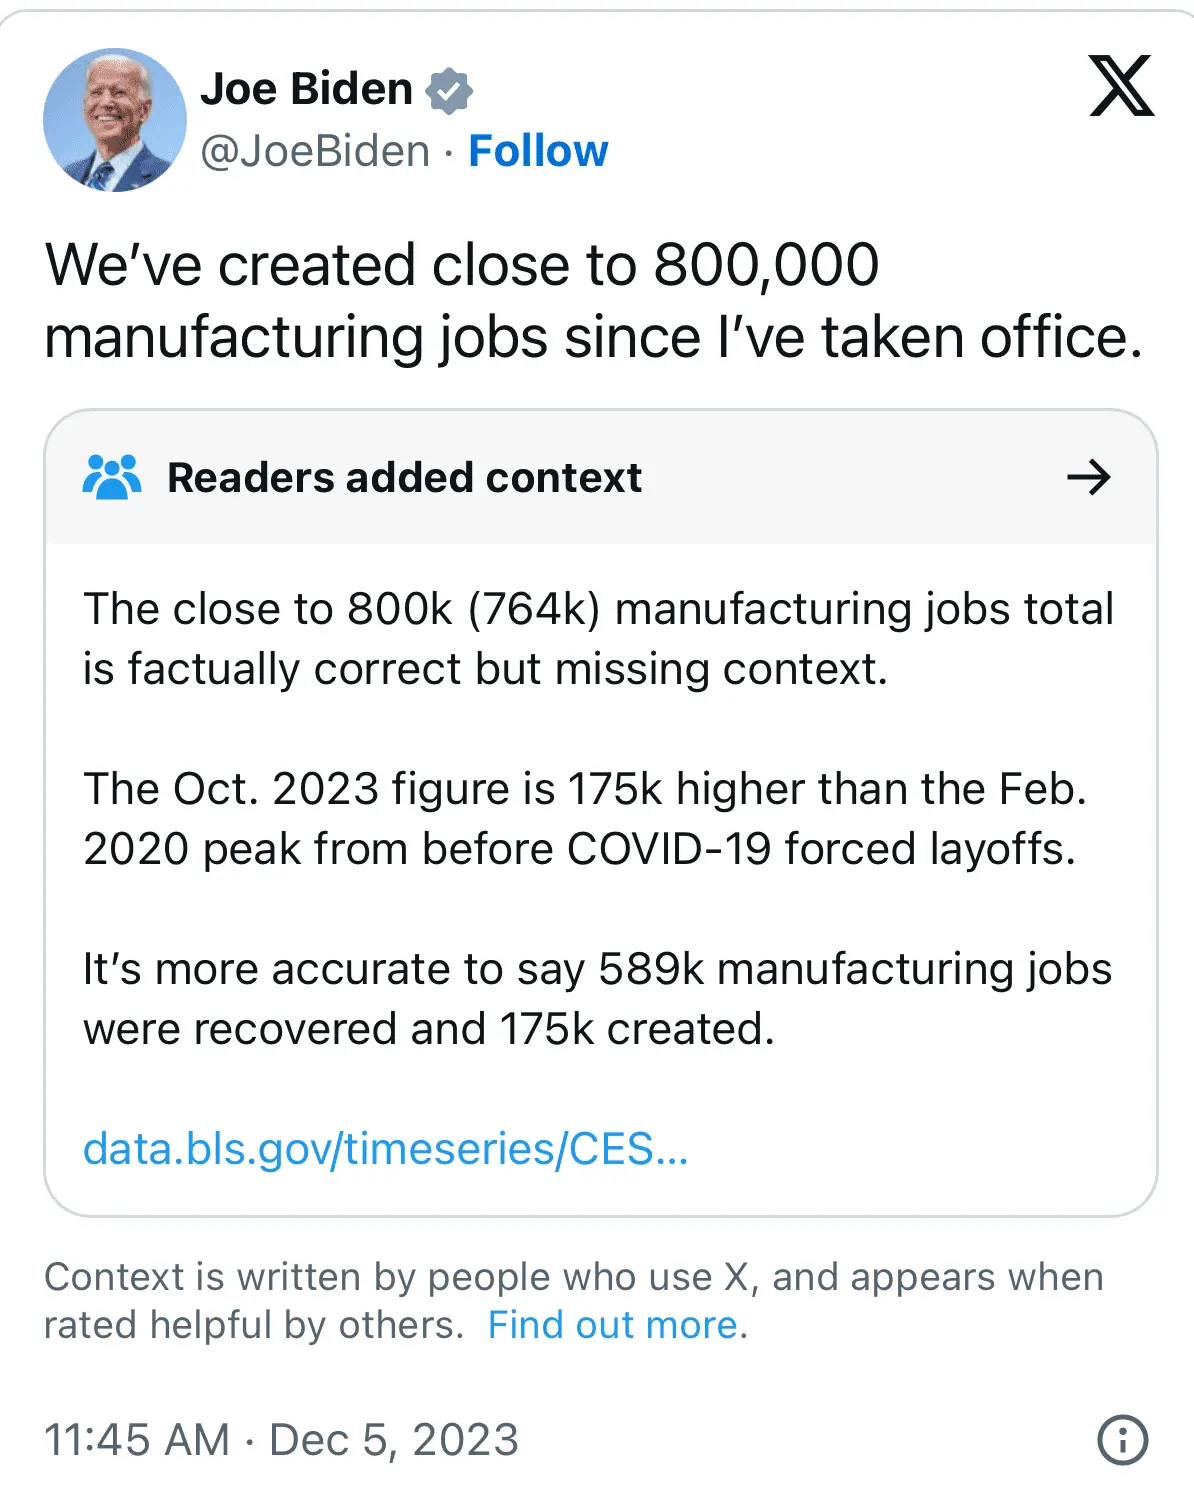The height and width of the screenshot is (1498, 1194).
Task: Open the data.bls.gov timeseries link
Action: [x=386, y=1149]
